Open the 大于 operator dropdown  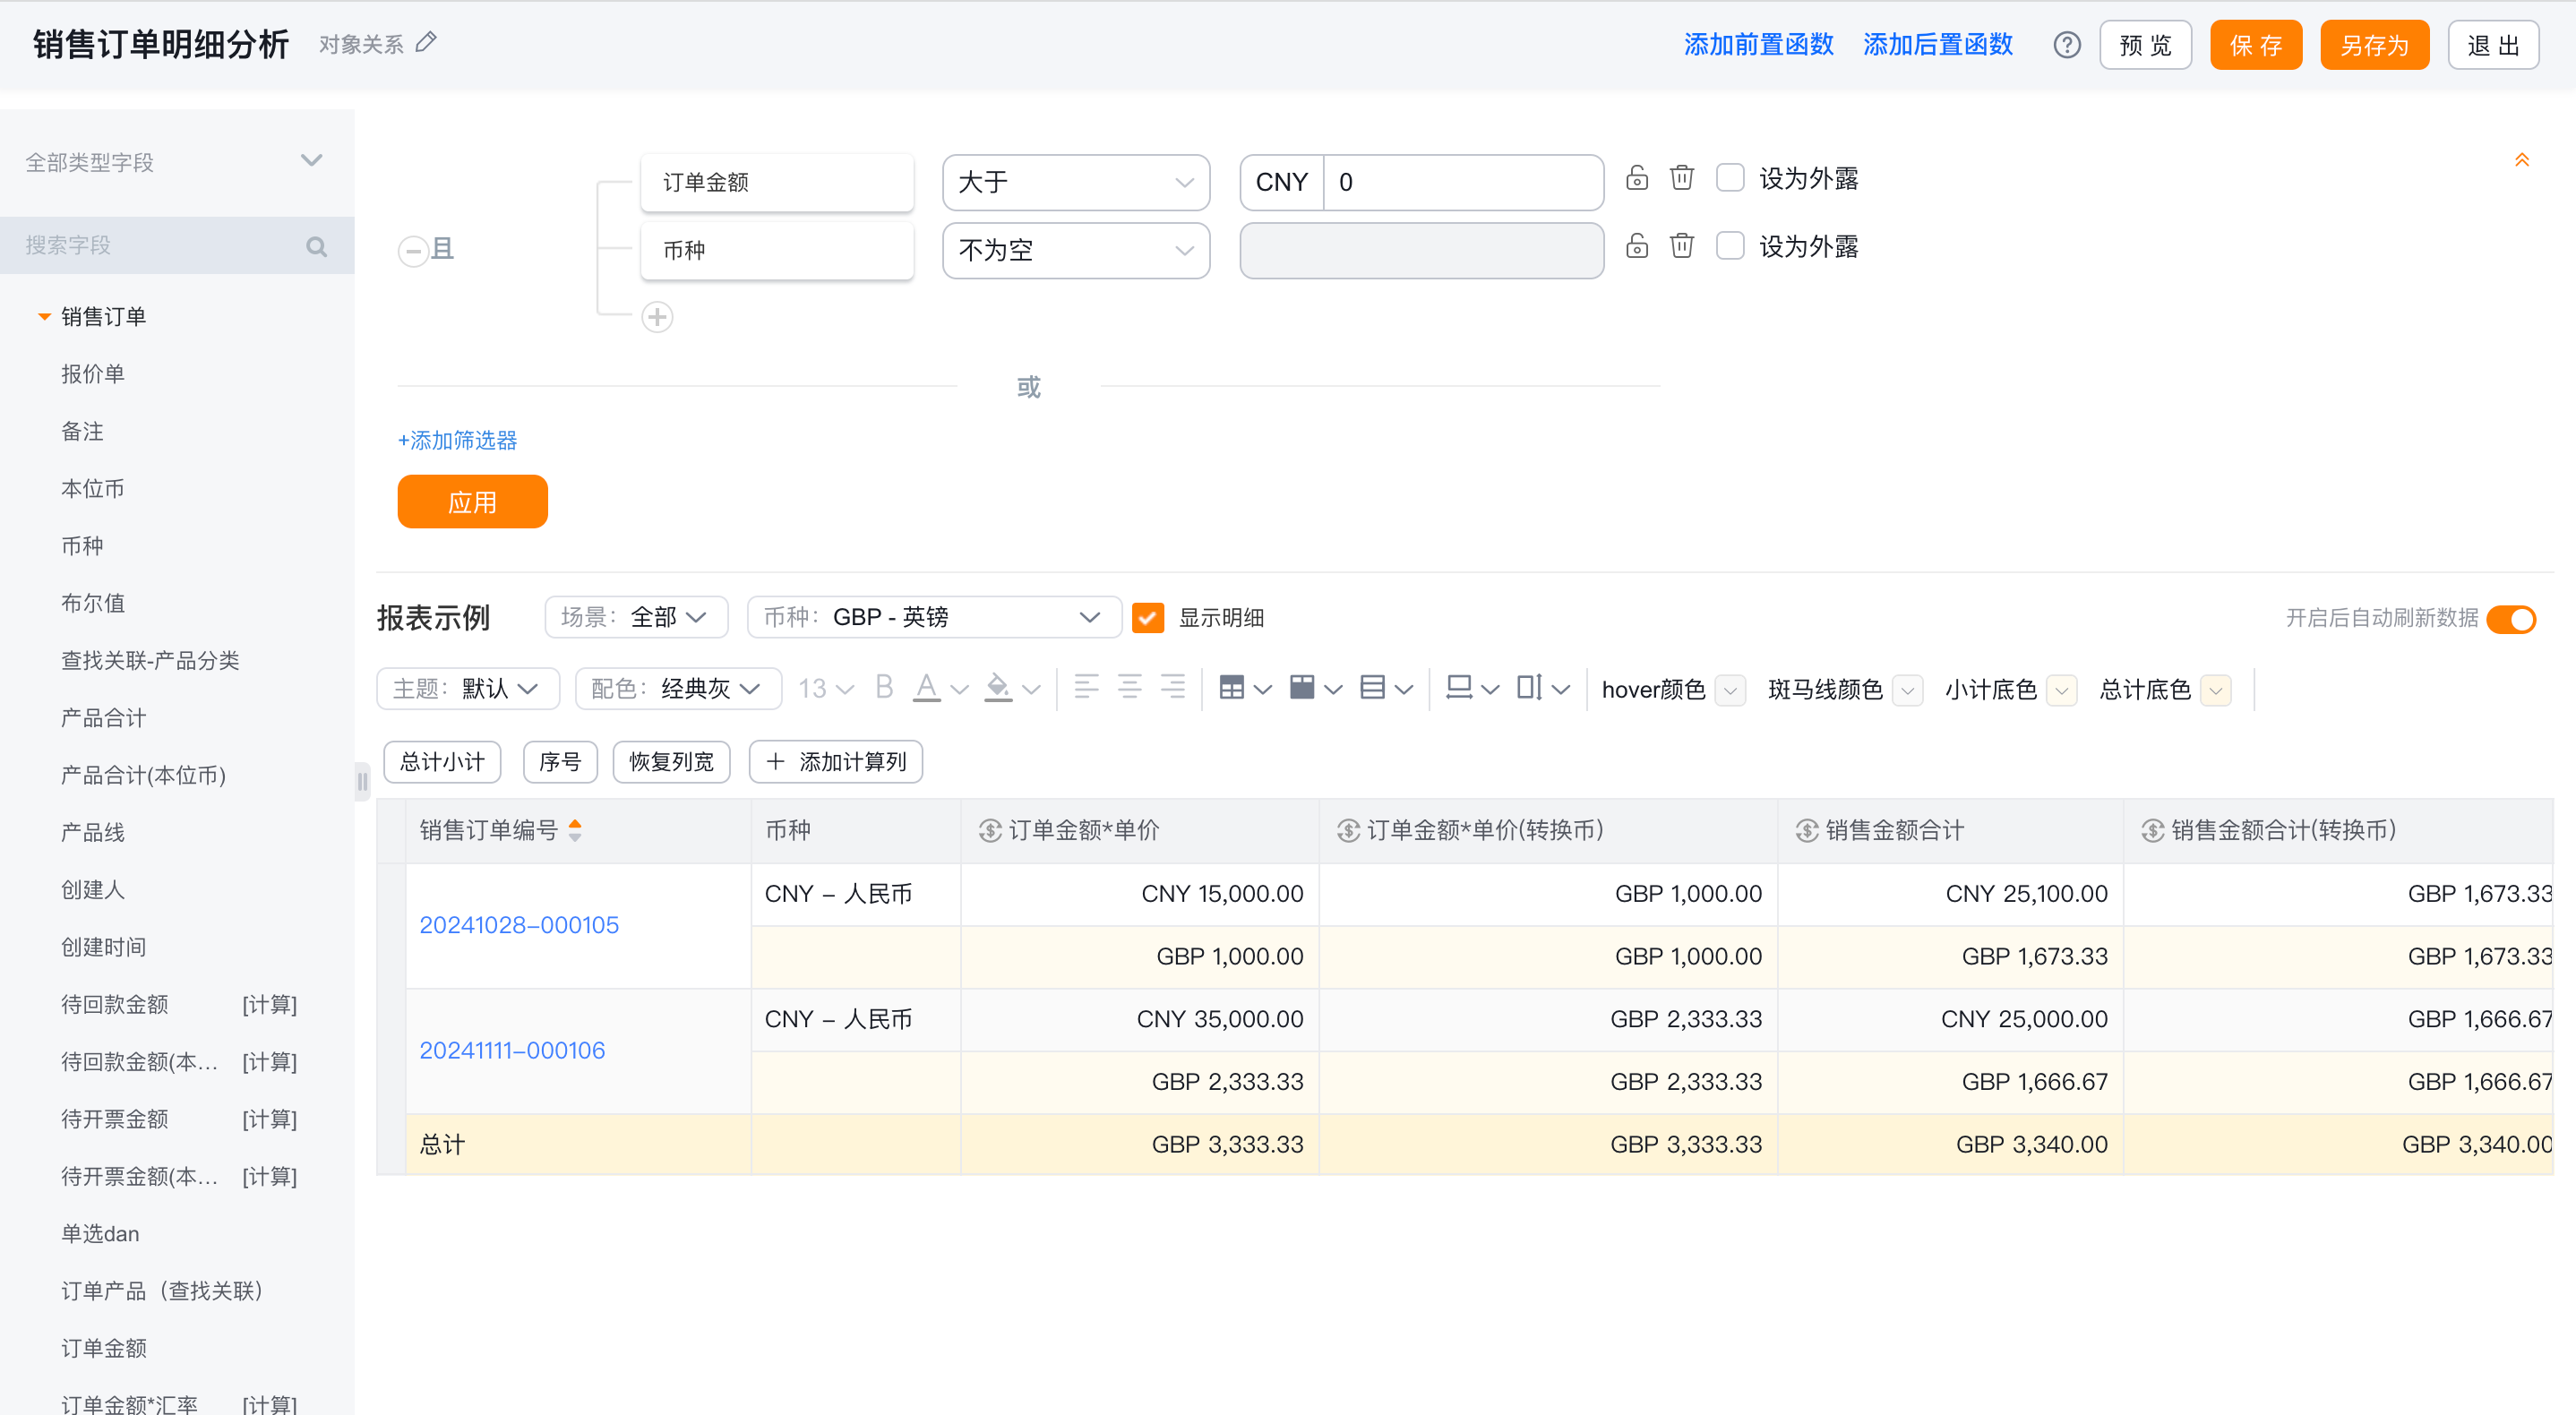pyautogui.click(x=1076, y=182)
